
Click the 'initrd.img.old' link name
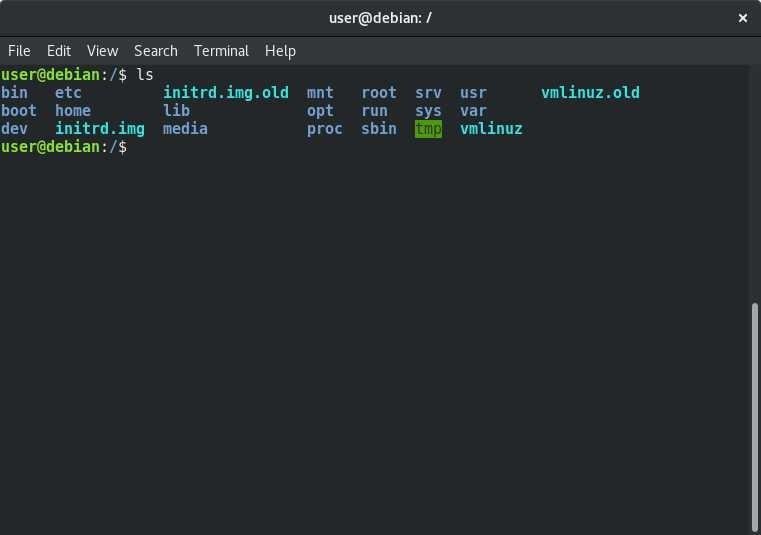[x=226, y=93]
